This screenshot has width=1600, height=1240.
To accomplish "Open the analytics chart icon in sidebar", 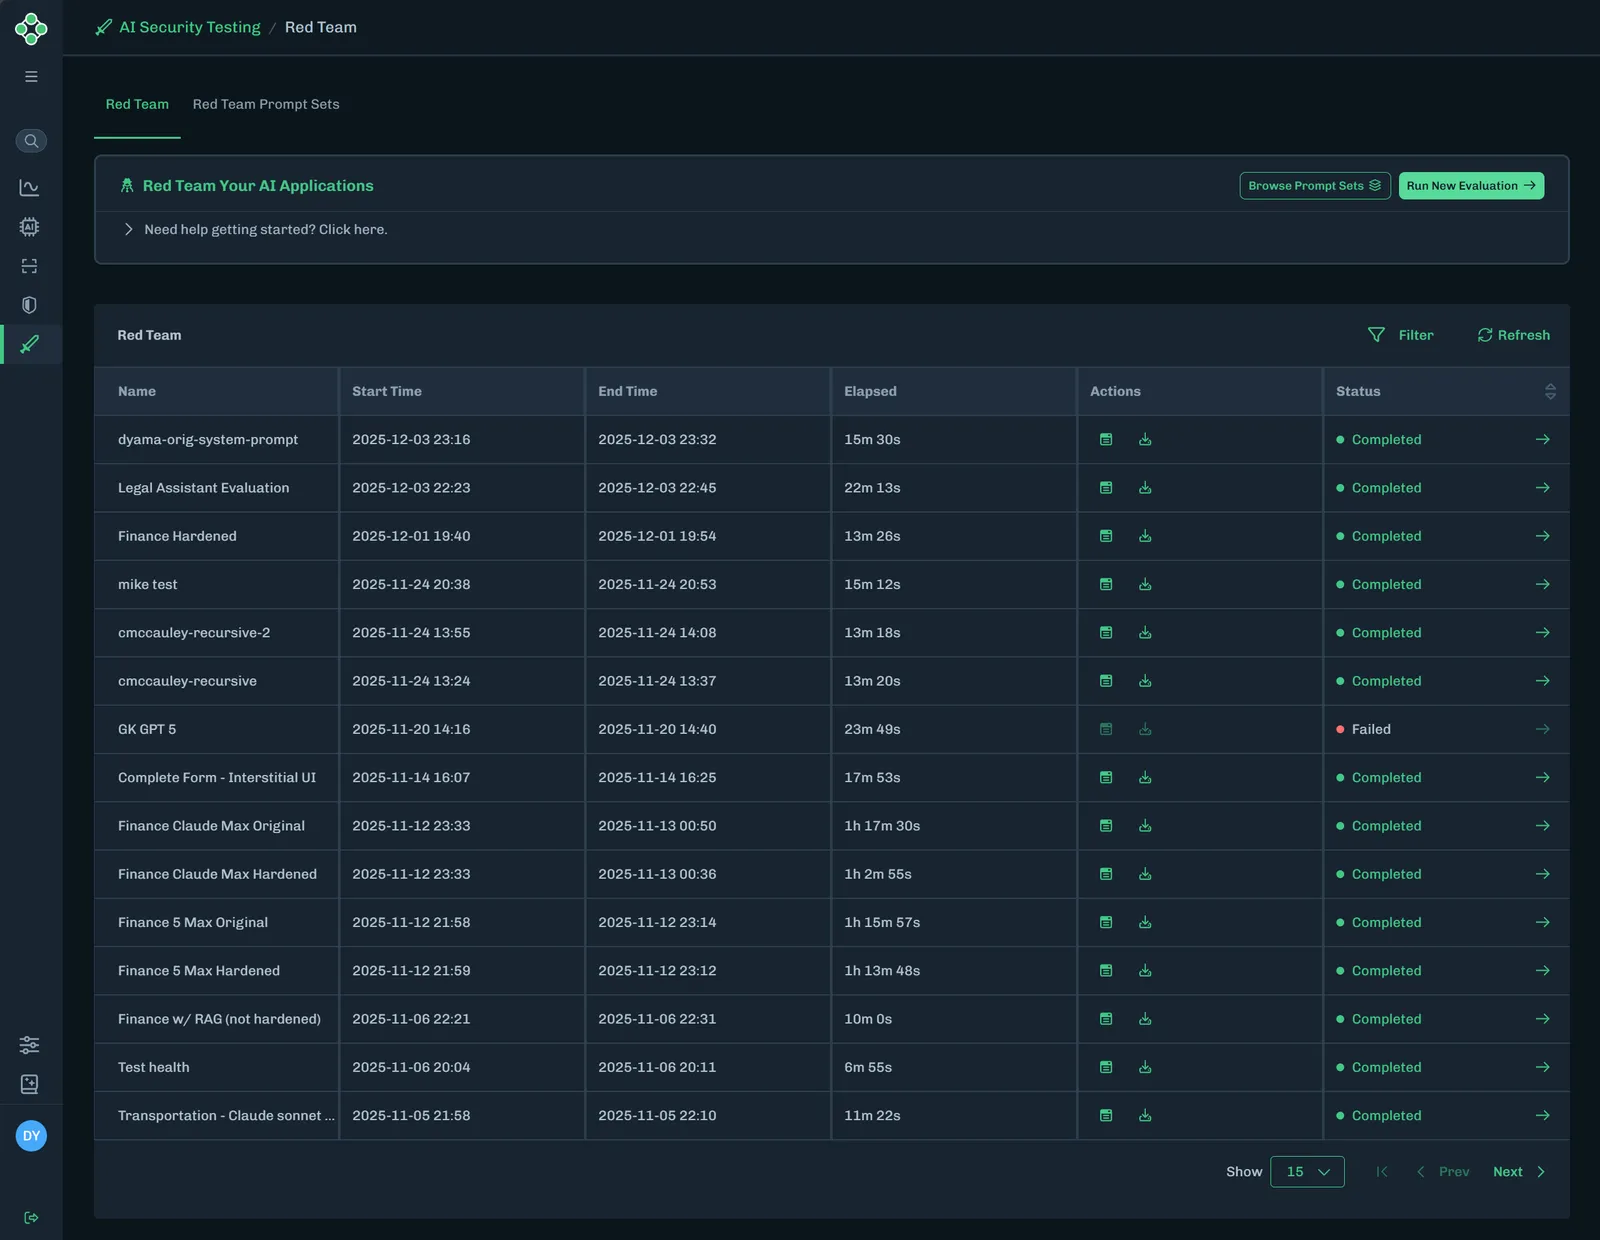I will [x=29, y=188].
